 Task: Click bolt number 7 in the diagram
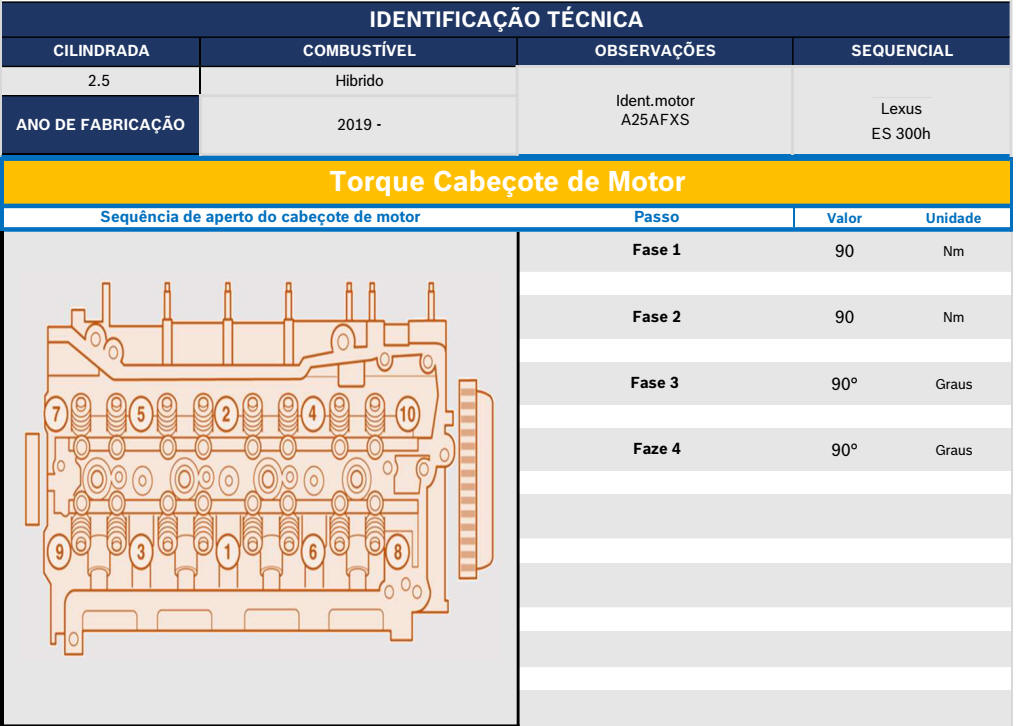[58, 413]
